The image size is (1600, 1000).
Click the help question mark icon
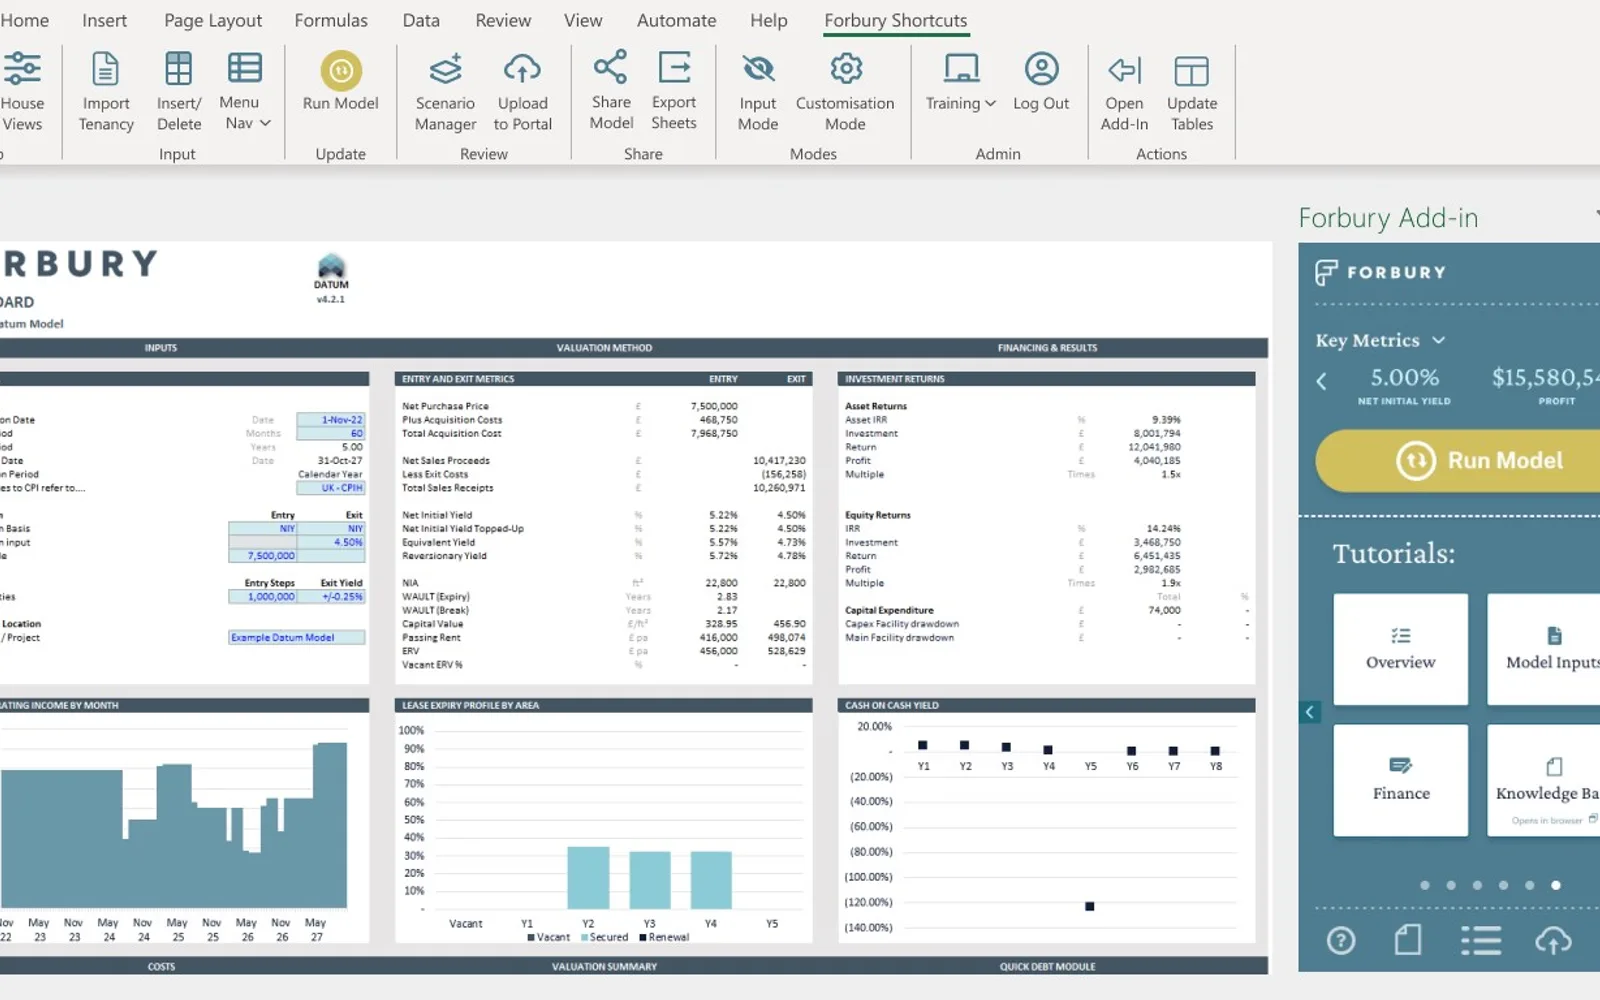click(1341, 940)
